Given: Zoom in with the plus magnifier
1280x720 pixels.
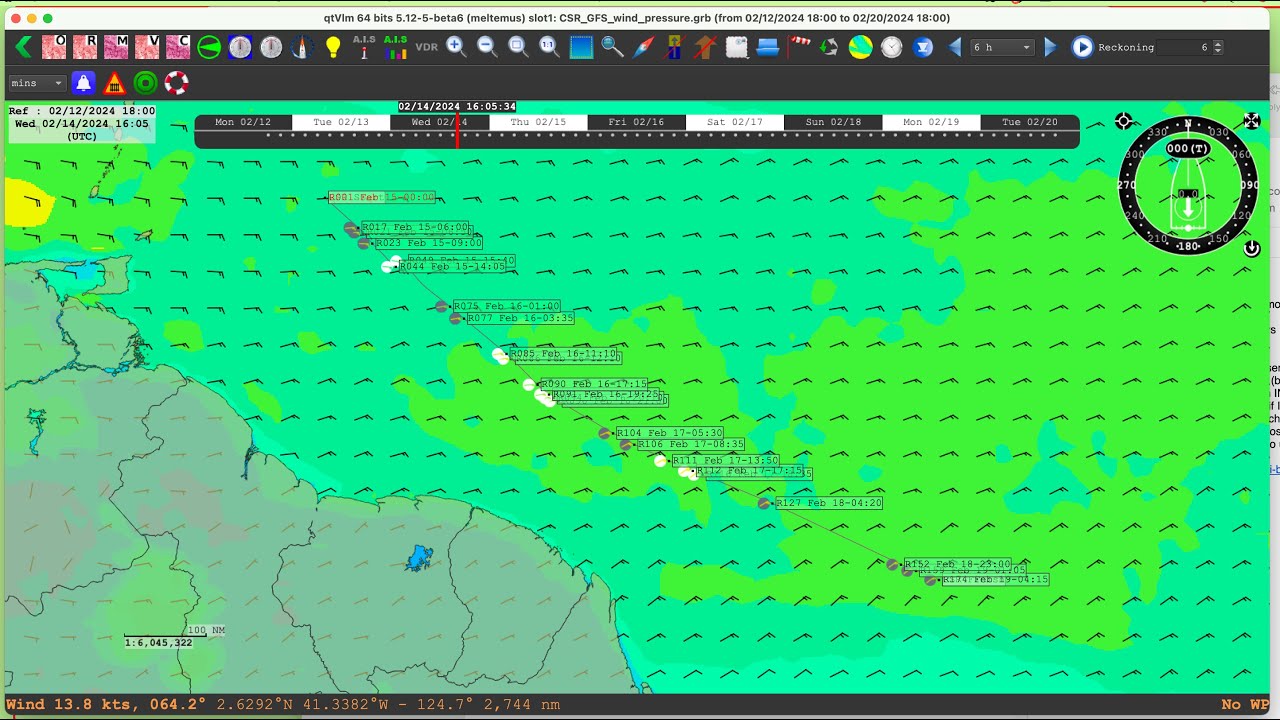Looking at the screenshot, I should (456, 47).
